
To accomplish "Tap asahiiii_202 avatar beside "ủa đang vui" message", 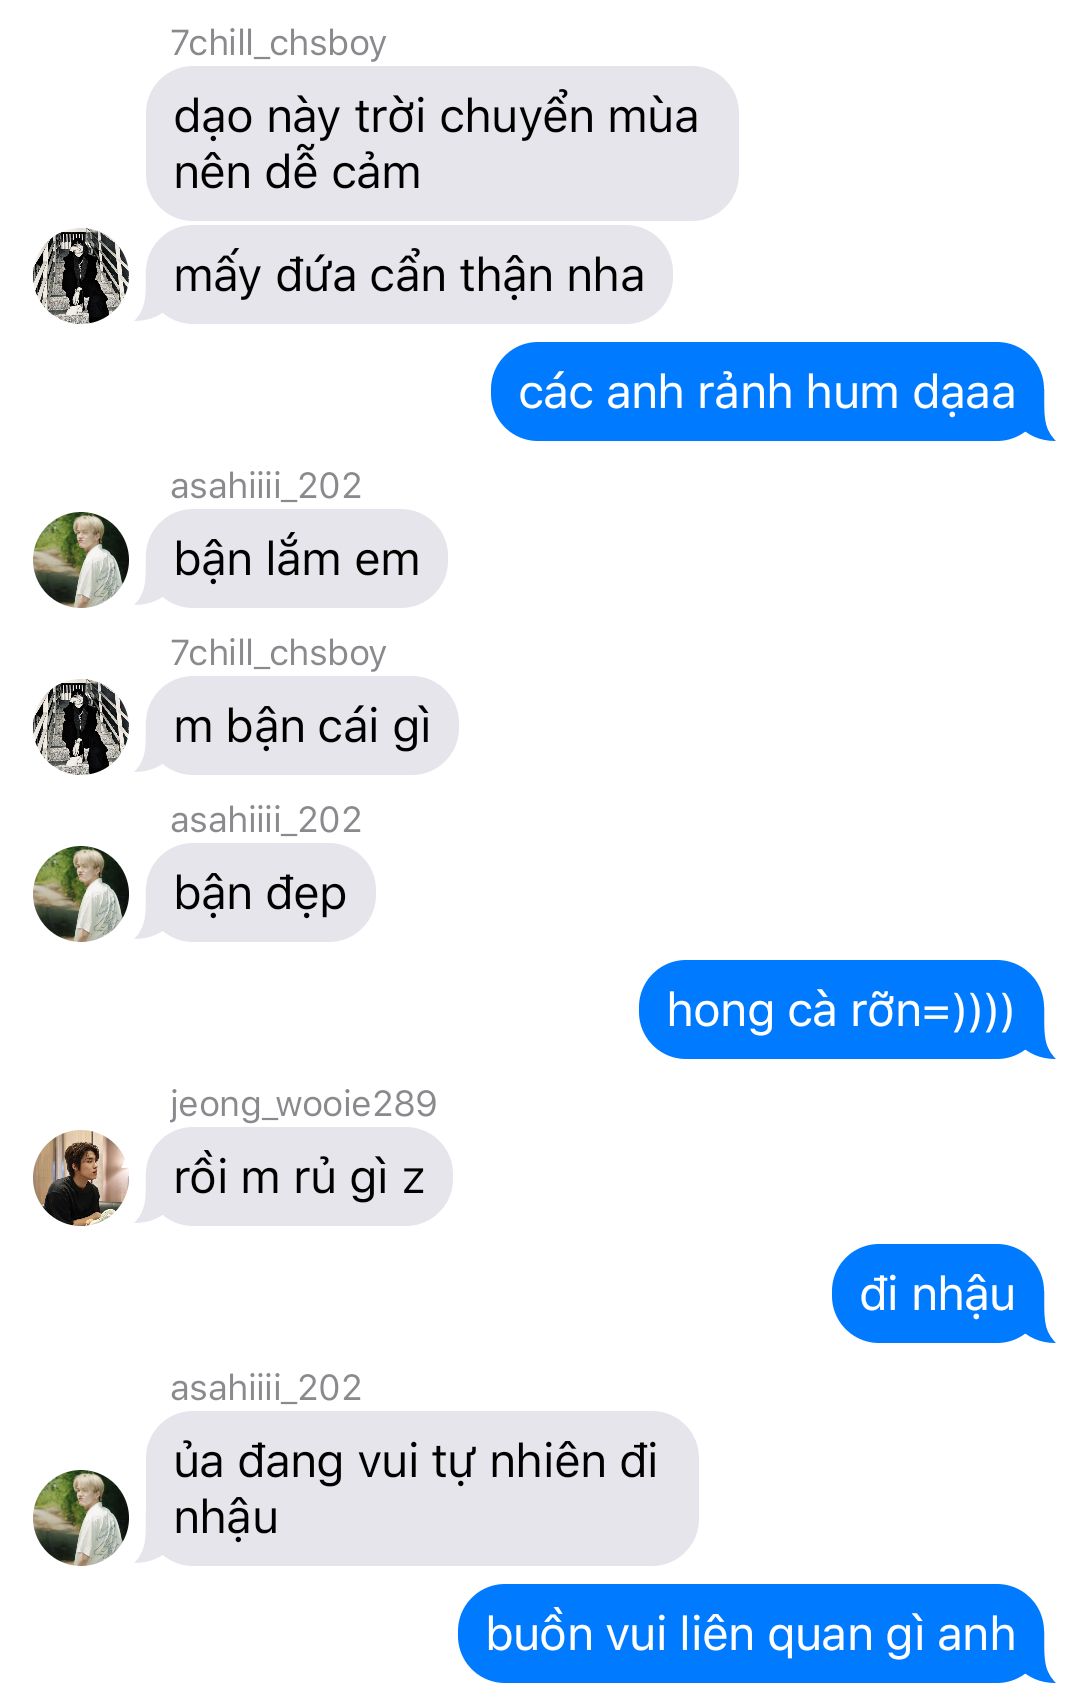I will (x=81, y=1518).
